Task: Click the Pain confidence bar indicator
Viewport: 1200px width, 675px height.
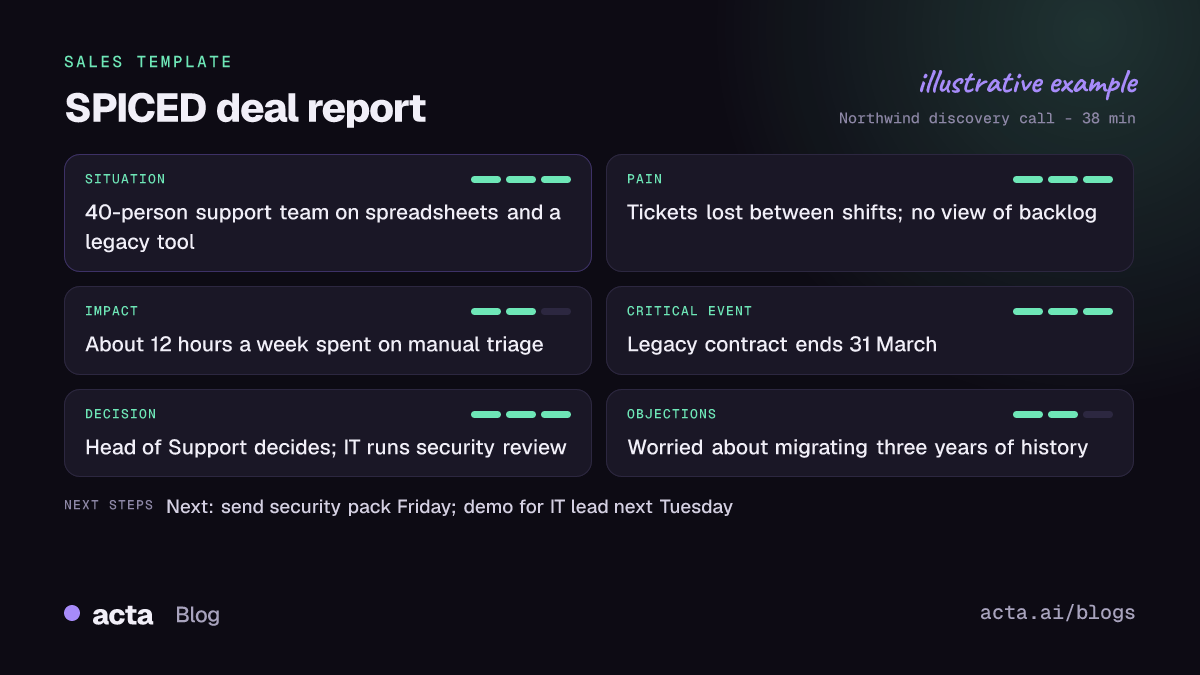Action: click(x=1063, y=180)
